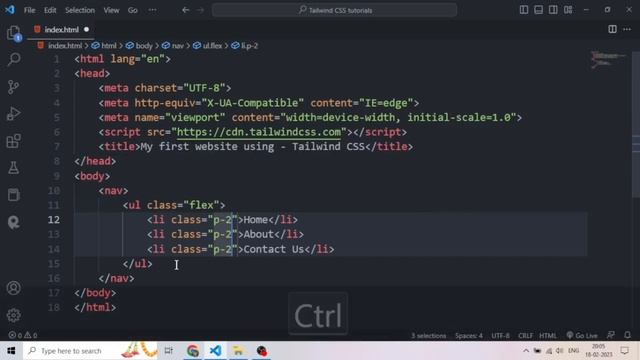Image resolution: width=640 pixels, height=360 pixels.
Task: Go back with the navigation arrow
Action: click(x=185, y=10)
